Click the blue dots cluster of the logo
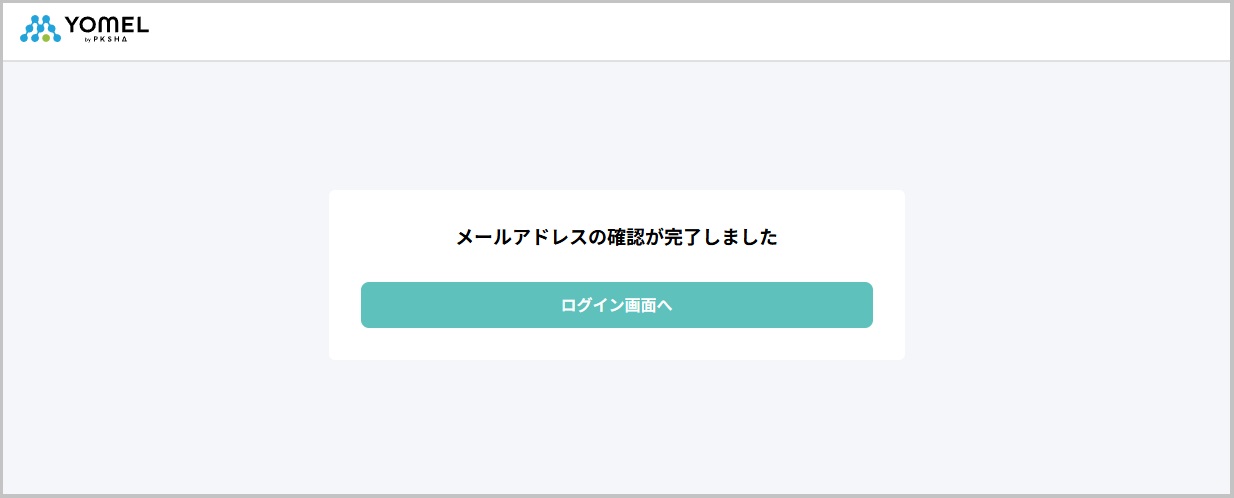The width and height of the screenshot is (1234, 498). [40, 27]
